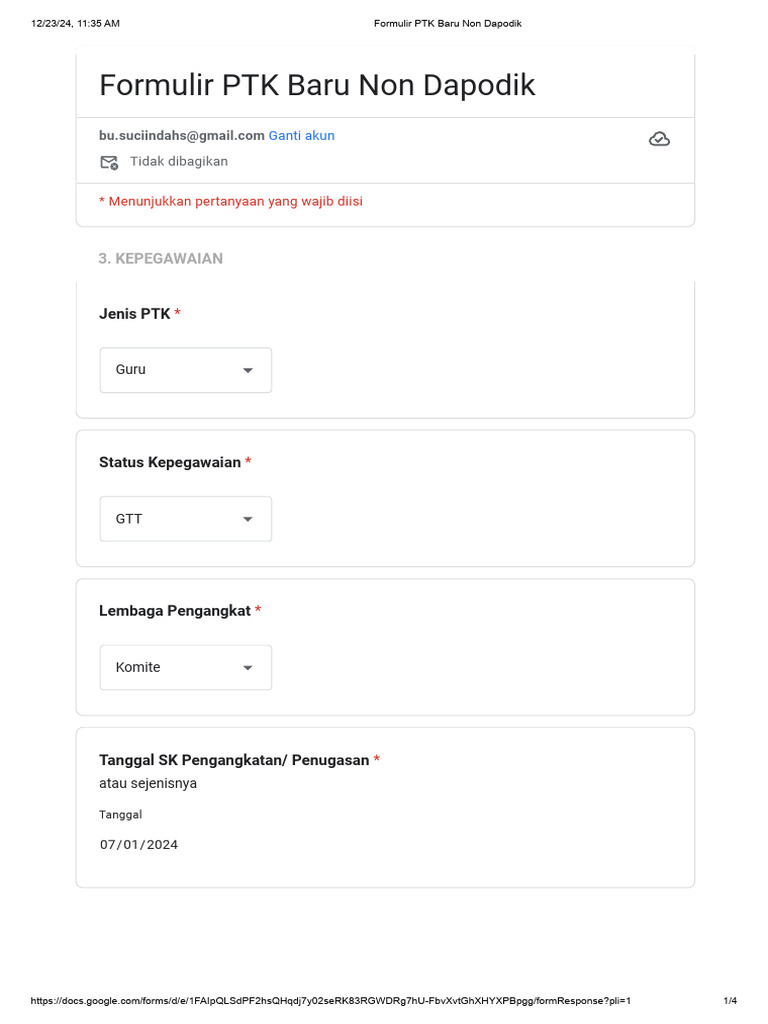Click the 3. KEPEGAWAIAN section header

160,258
